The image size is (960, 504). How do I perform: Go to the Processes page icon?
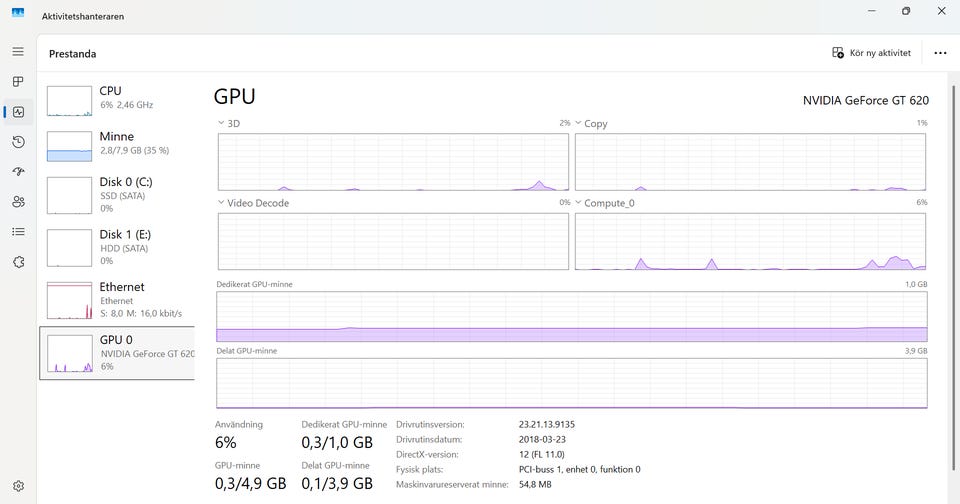pos(18,82)
